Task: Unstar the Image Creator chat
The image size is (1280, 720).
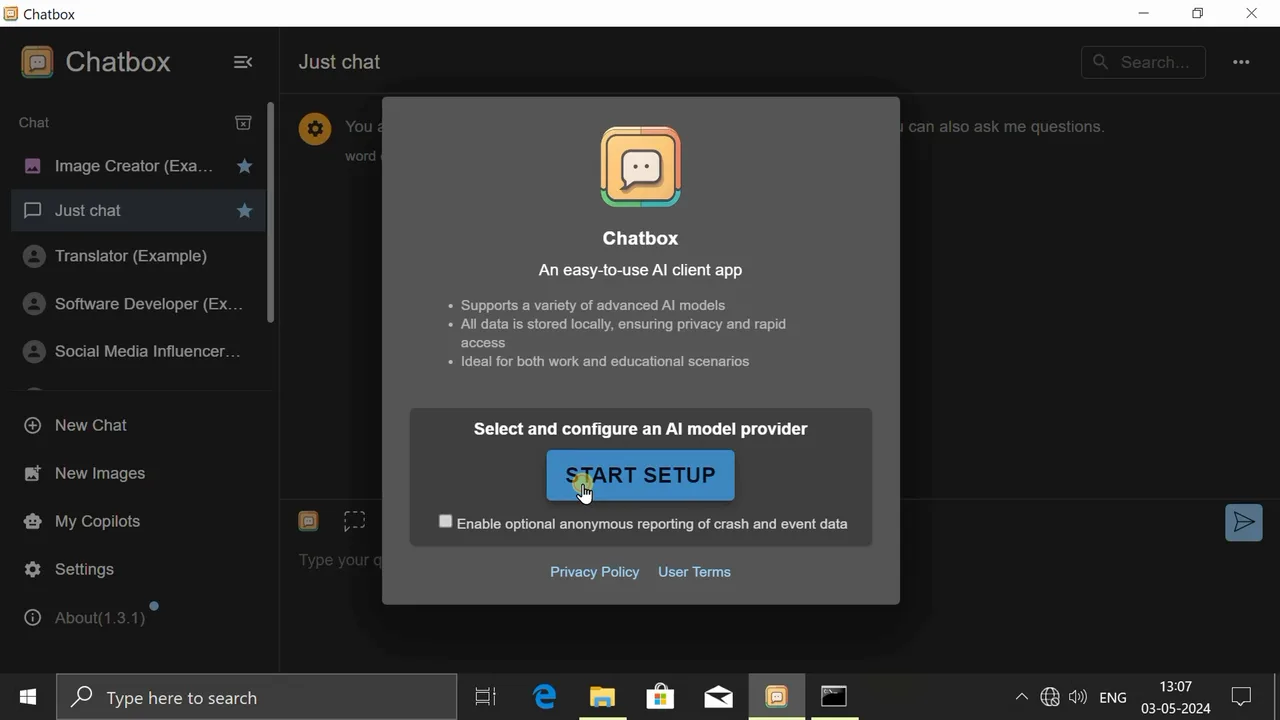Action: pyautogui.click(x=244, y=166)
